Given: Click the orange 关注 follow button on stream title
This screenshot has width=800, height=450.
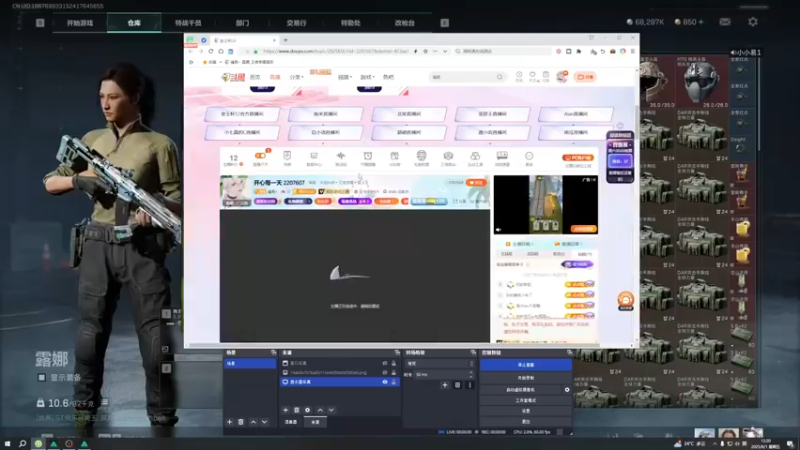Looking at the screenshot, I should click(476, 182).
